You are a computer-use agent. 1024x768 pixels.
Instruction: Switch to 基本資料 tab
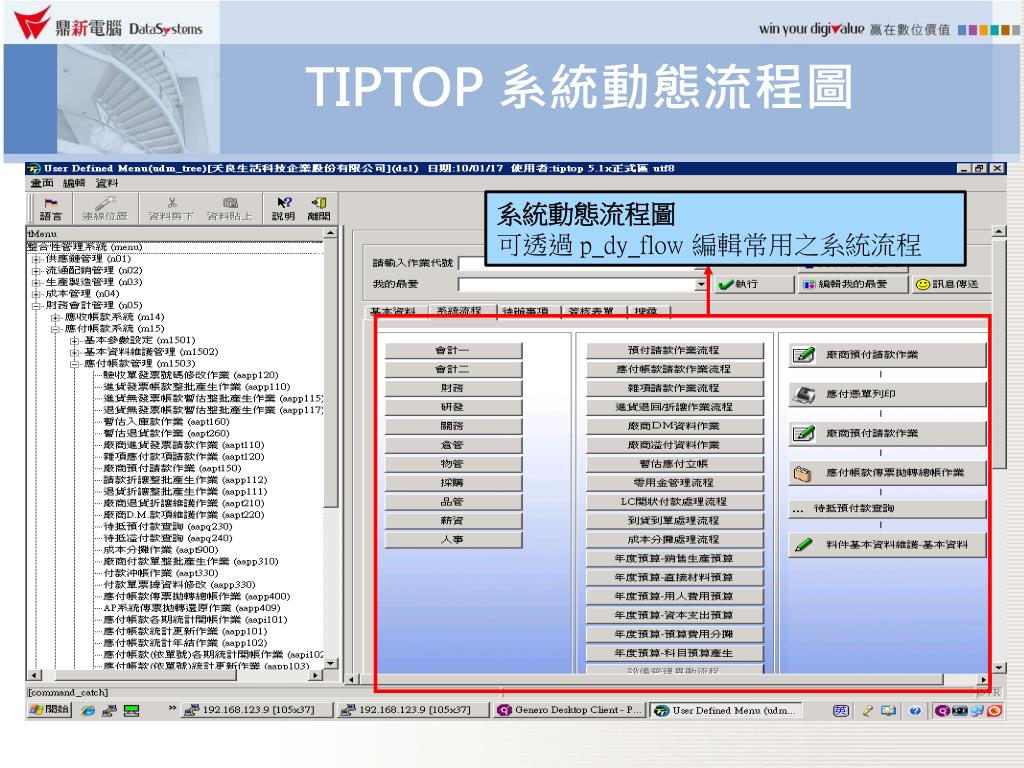[394, 312]
